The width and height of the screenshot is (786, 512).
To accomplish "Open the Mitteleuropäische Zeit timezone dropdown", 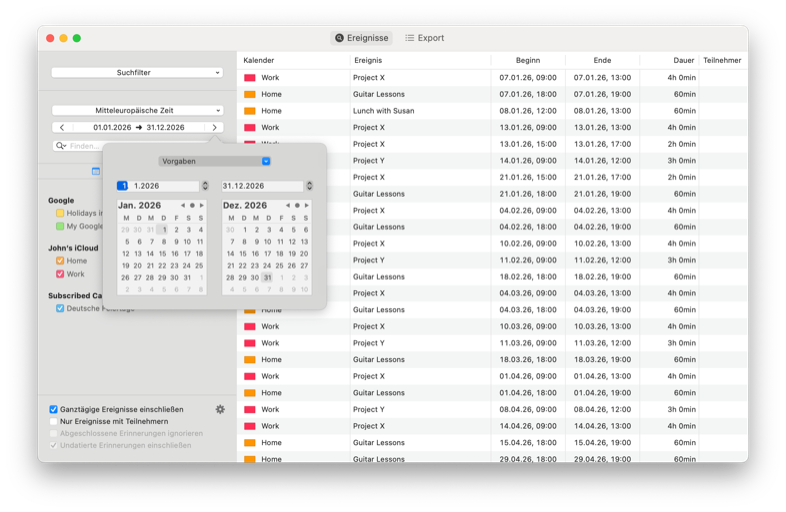I will [137, 110].
